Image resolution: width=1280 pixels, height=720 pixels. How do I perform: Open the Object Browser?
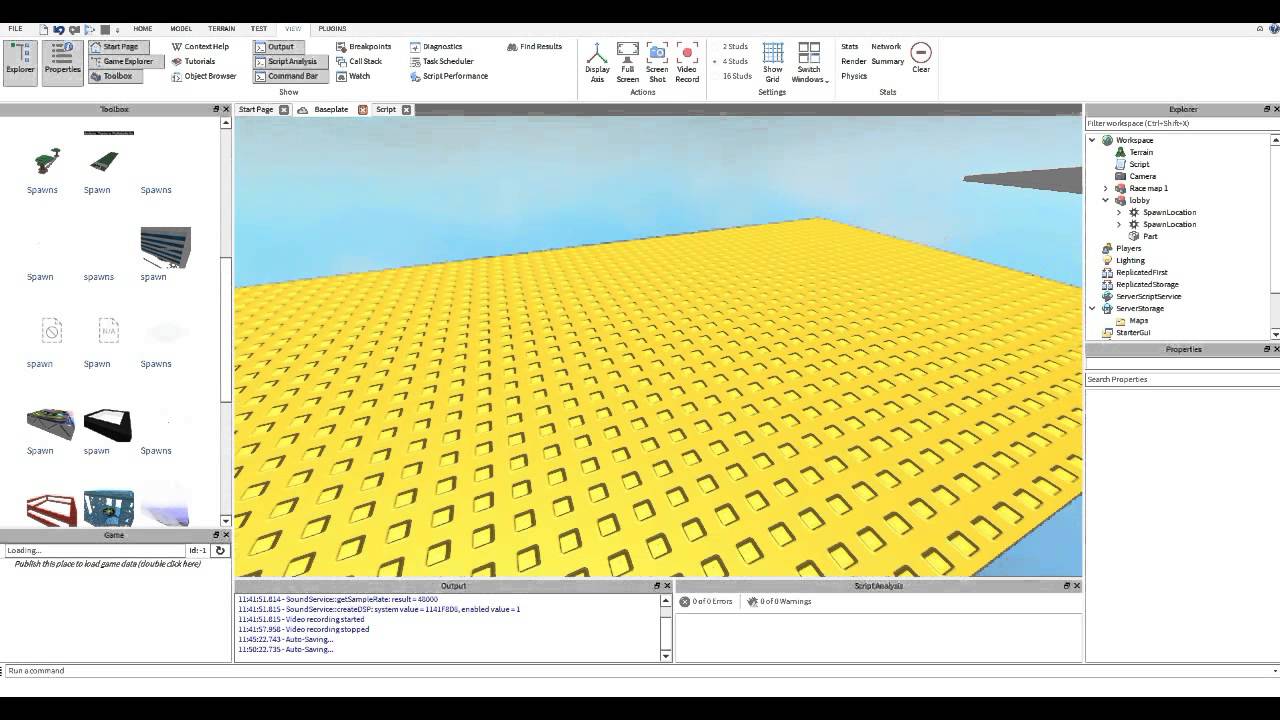(203, 76)
